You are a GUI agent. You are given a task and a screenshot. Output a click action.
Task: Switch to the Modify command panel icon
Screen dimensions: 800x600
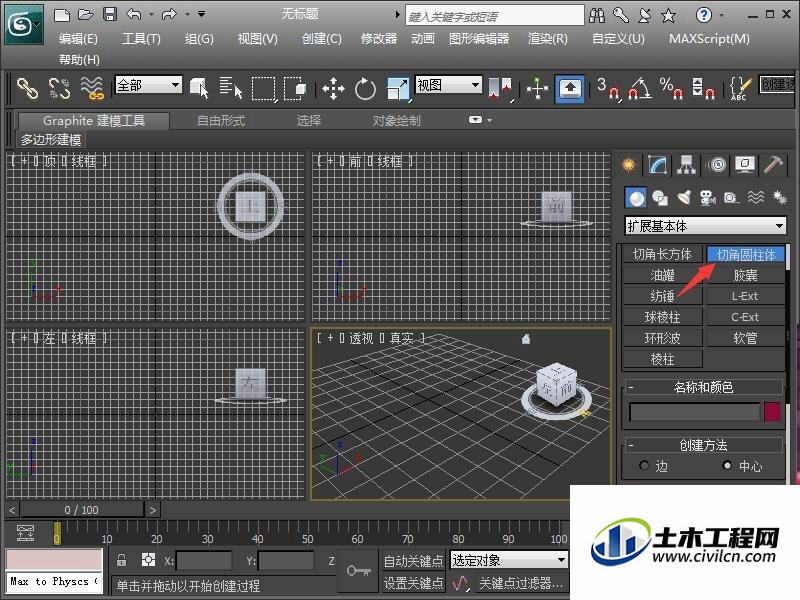click(658, 165)
